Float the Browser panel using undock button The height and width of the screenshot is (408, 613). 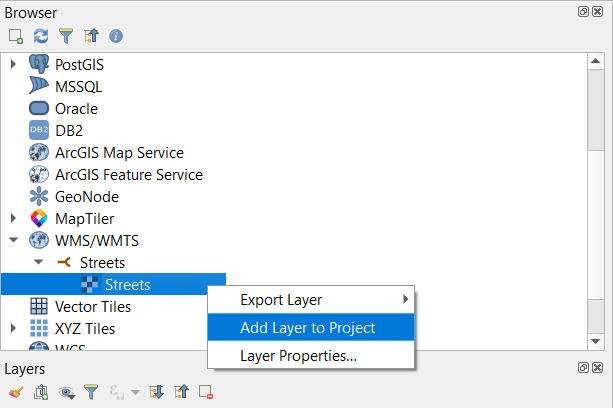[583, 12]
